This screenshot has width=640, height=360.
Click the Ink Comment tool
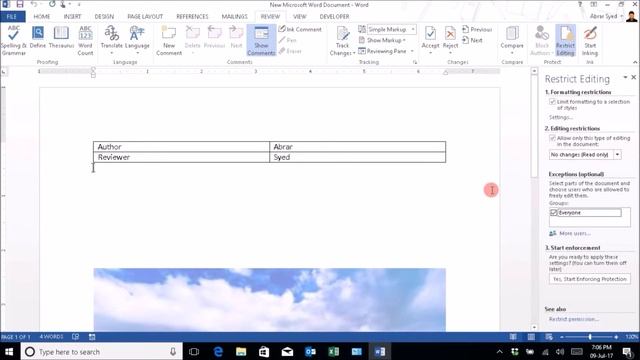pos(300,29)
